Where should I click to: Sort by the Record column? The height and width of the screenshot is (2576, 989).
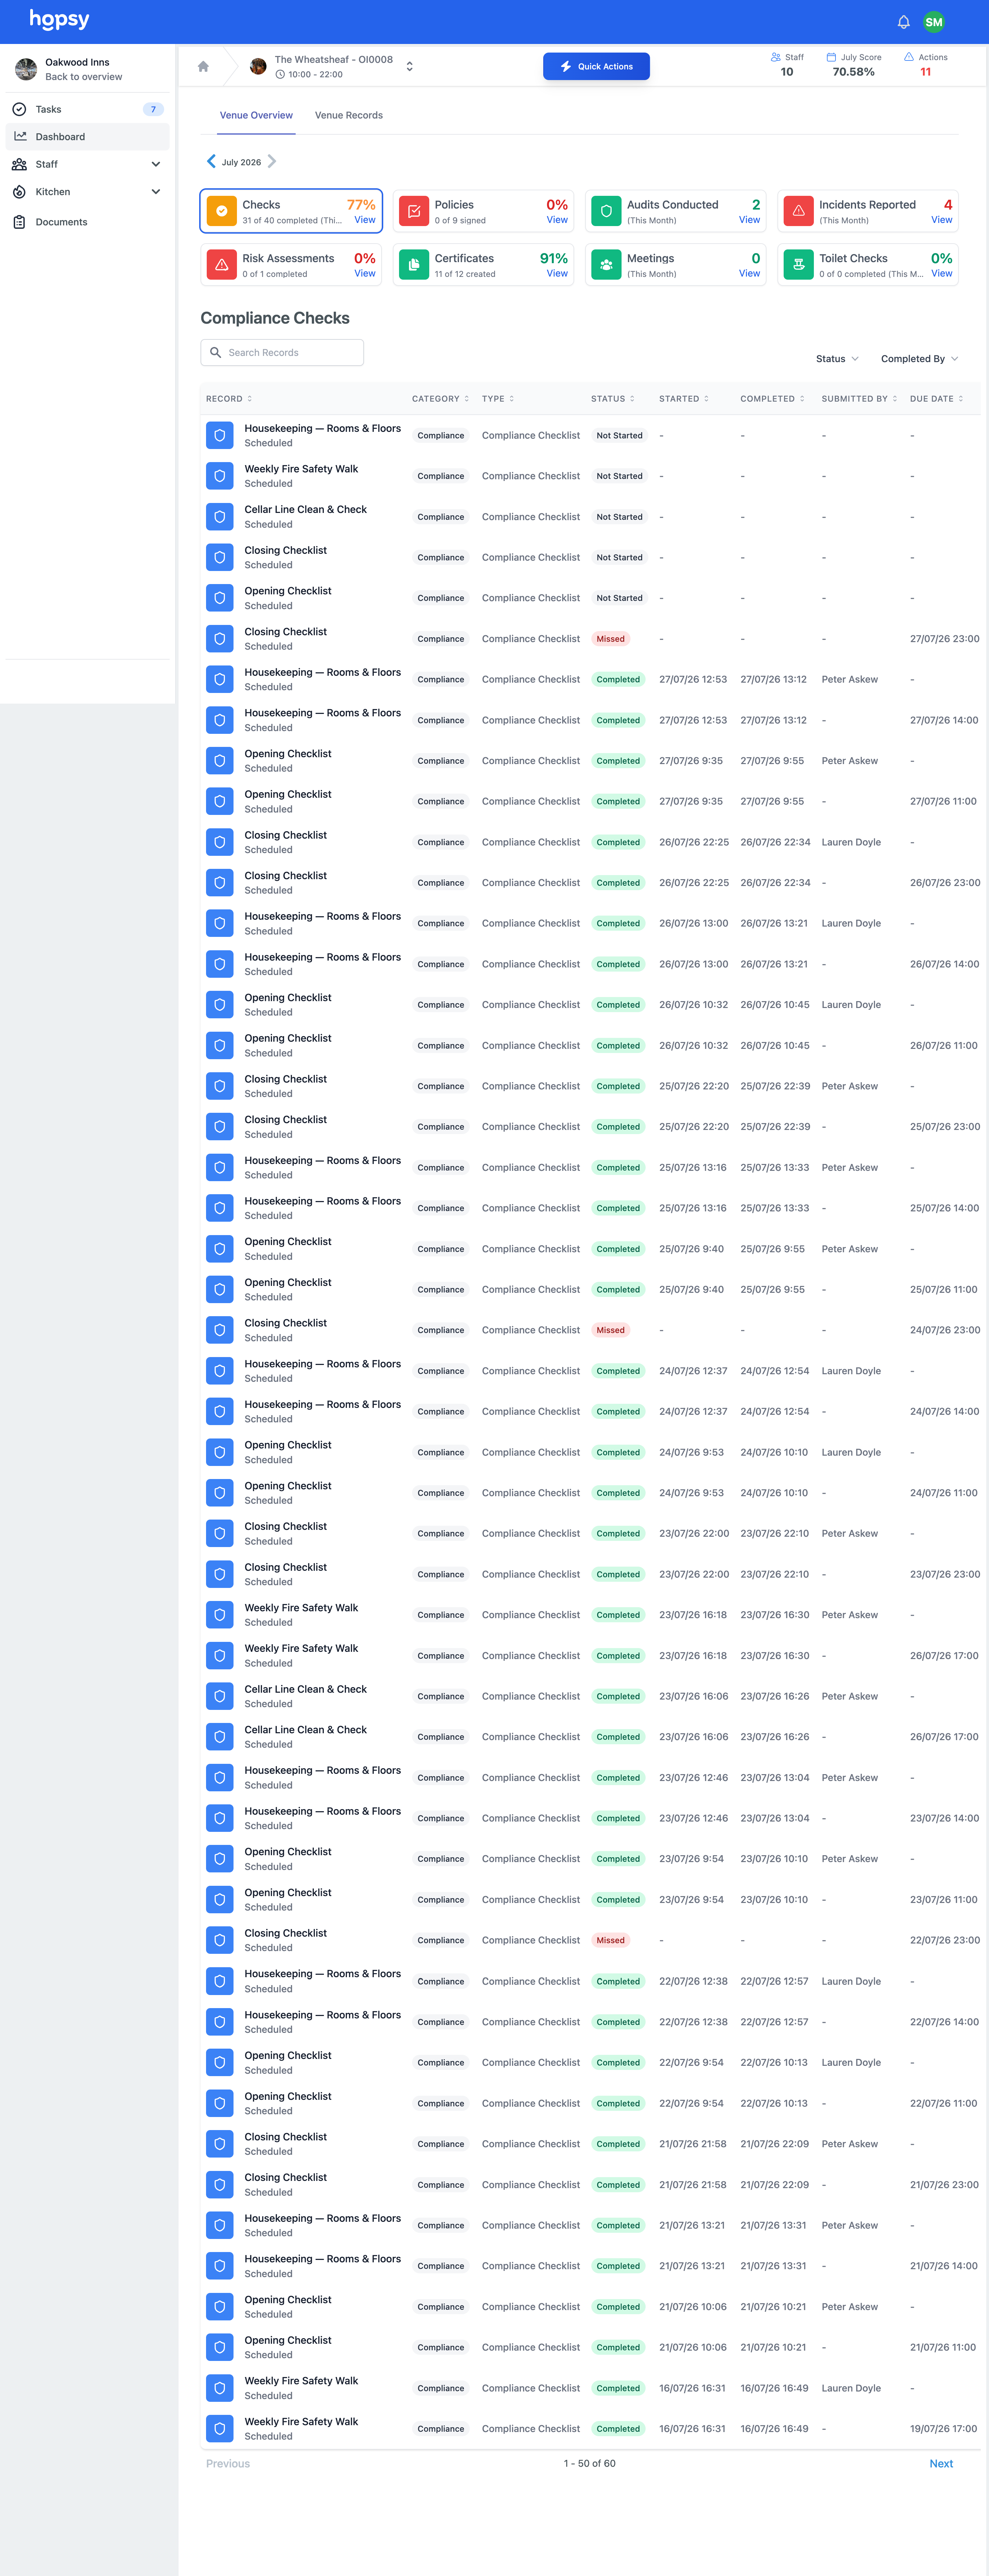229,399
